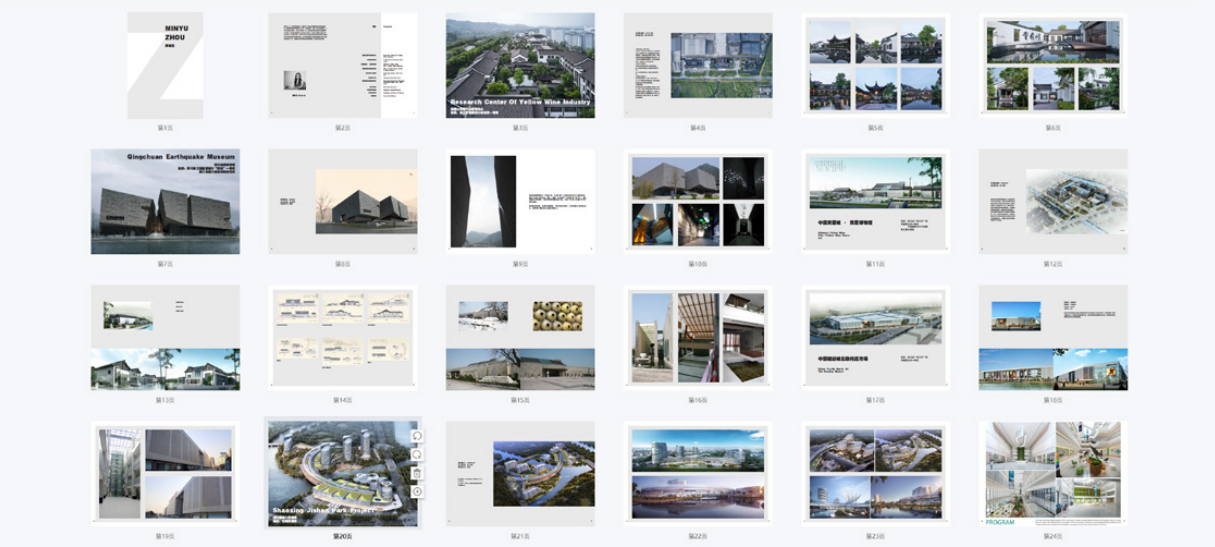Click the '第20页' page label
This screenshot has height=547, width=1215.
(x=343, y=536)
